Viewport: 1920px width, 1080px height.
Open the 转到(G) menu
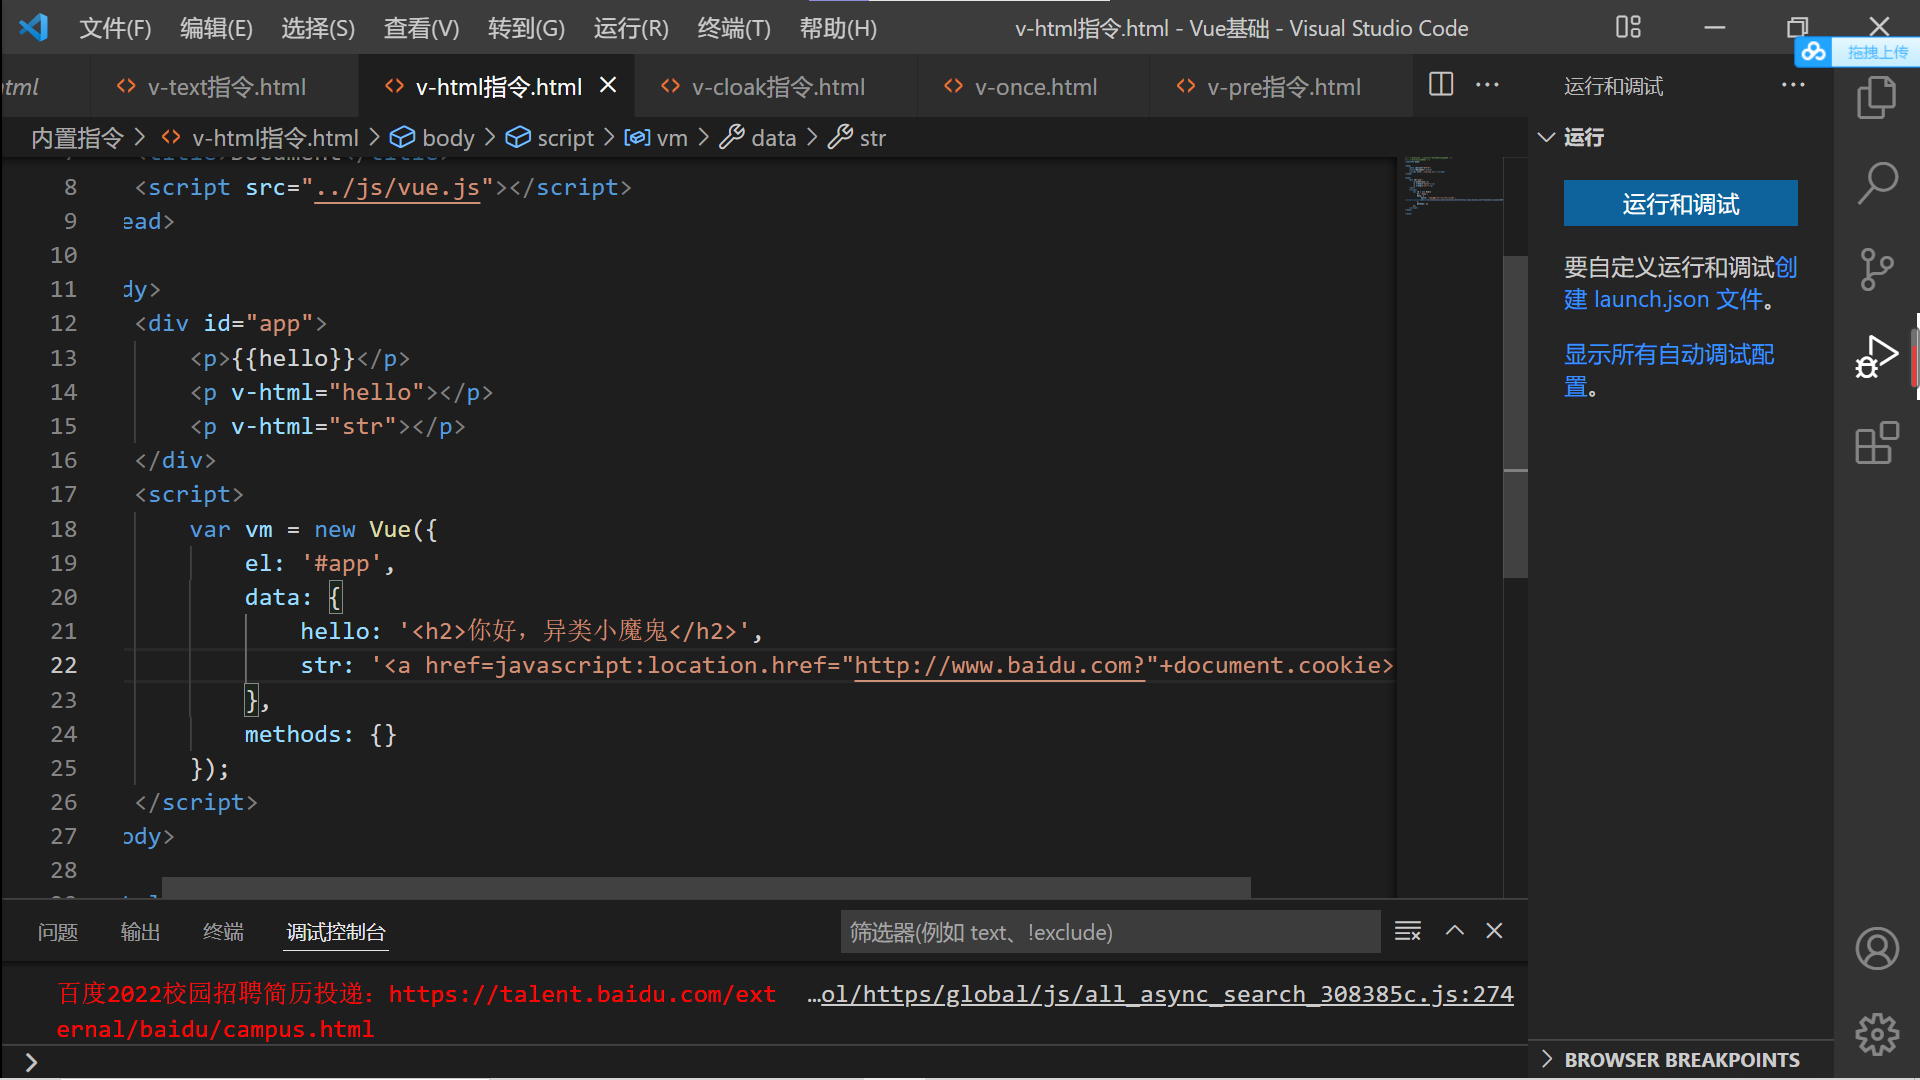(x=526, y=28)
